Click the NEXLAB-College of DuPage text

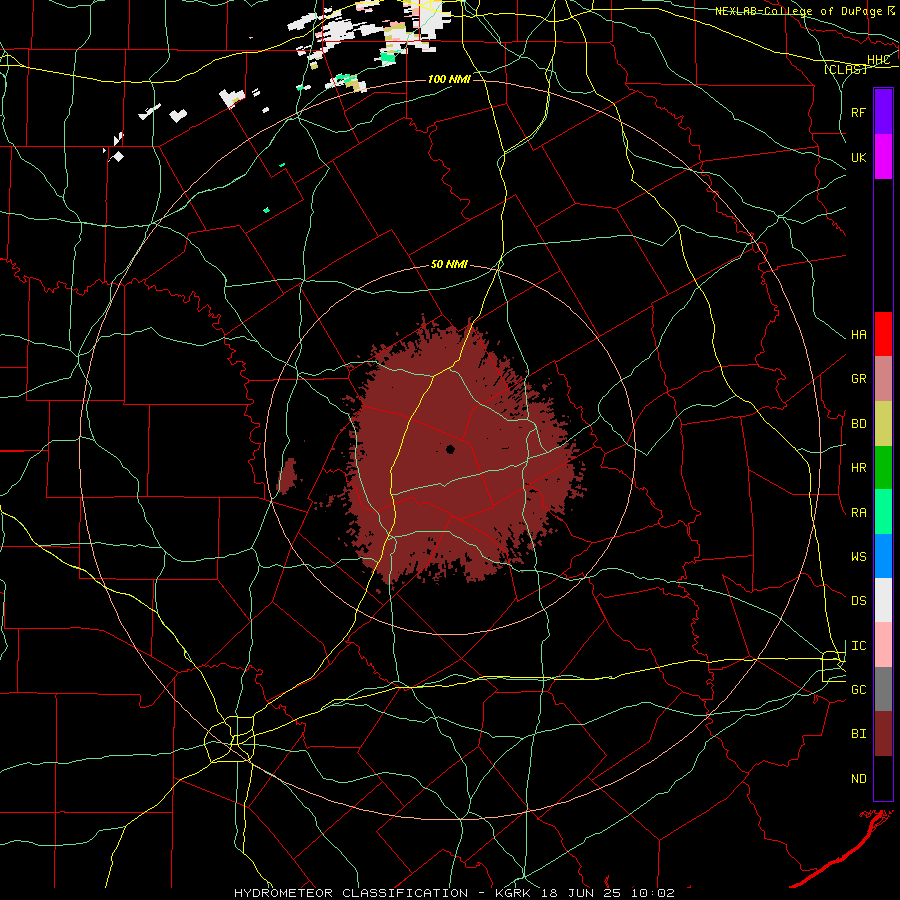tap(799, 11)
